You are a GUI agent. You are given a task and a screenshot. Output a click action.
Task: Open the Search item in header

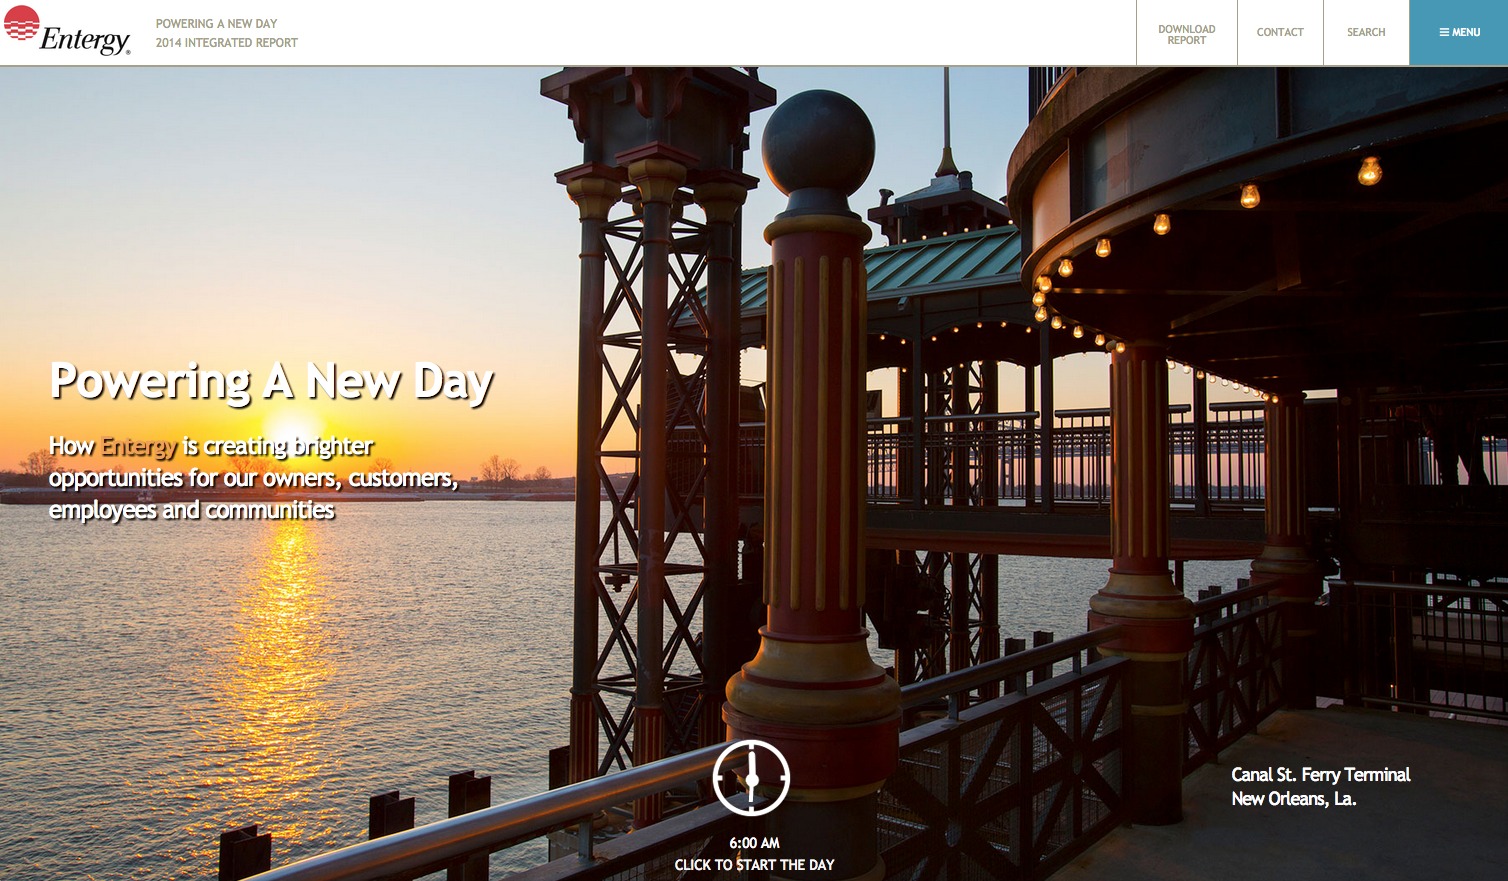[1365, 33]
